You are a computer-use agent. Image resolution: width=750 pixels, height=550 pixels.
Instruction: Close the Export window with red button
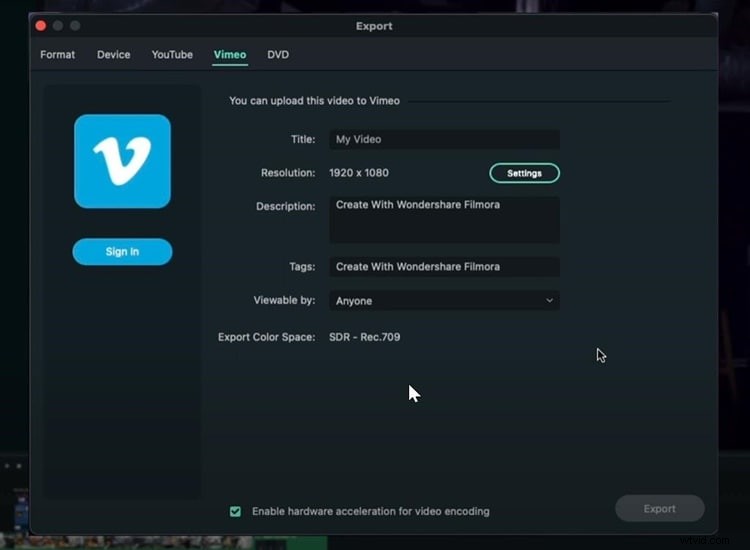[39, 25]
